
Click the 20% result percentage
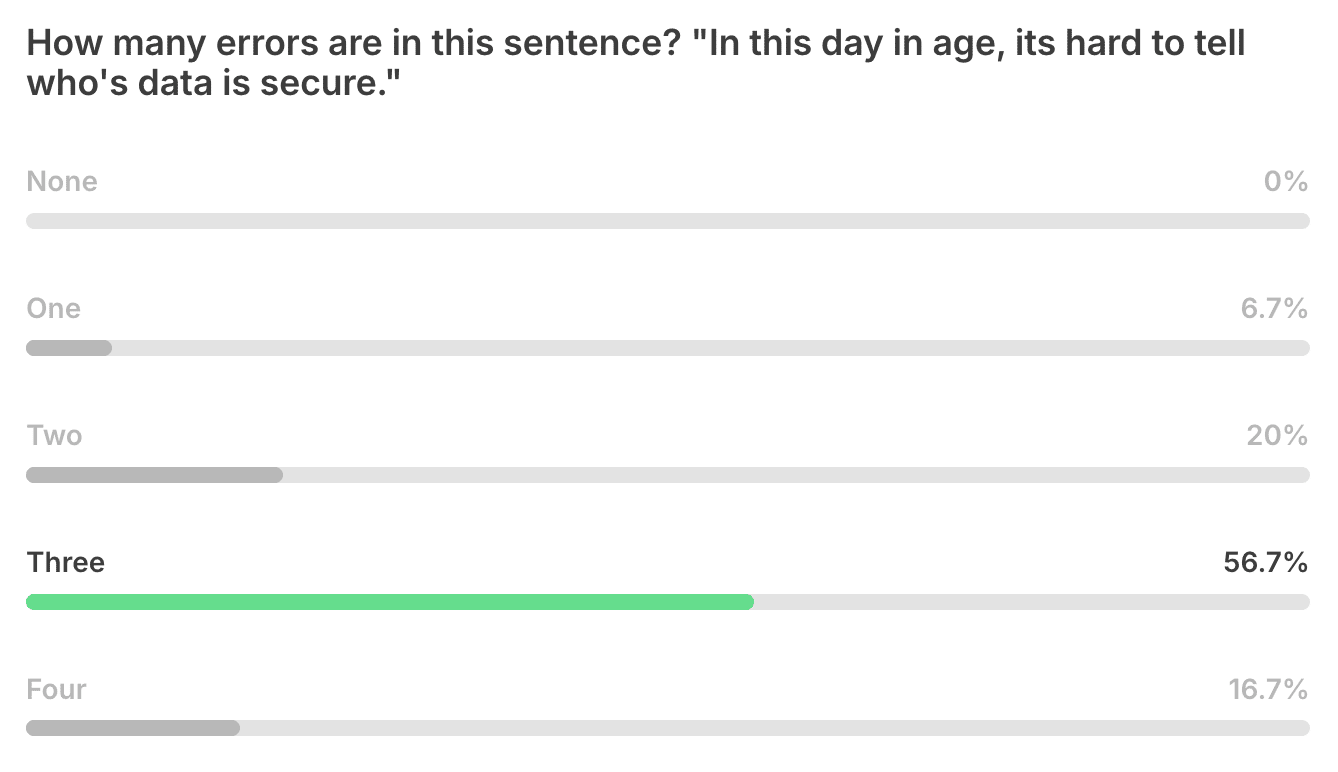coord(1277,436)
